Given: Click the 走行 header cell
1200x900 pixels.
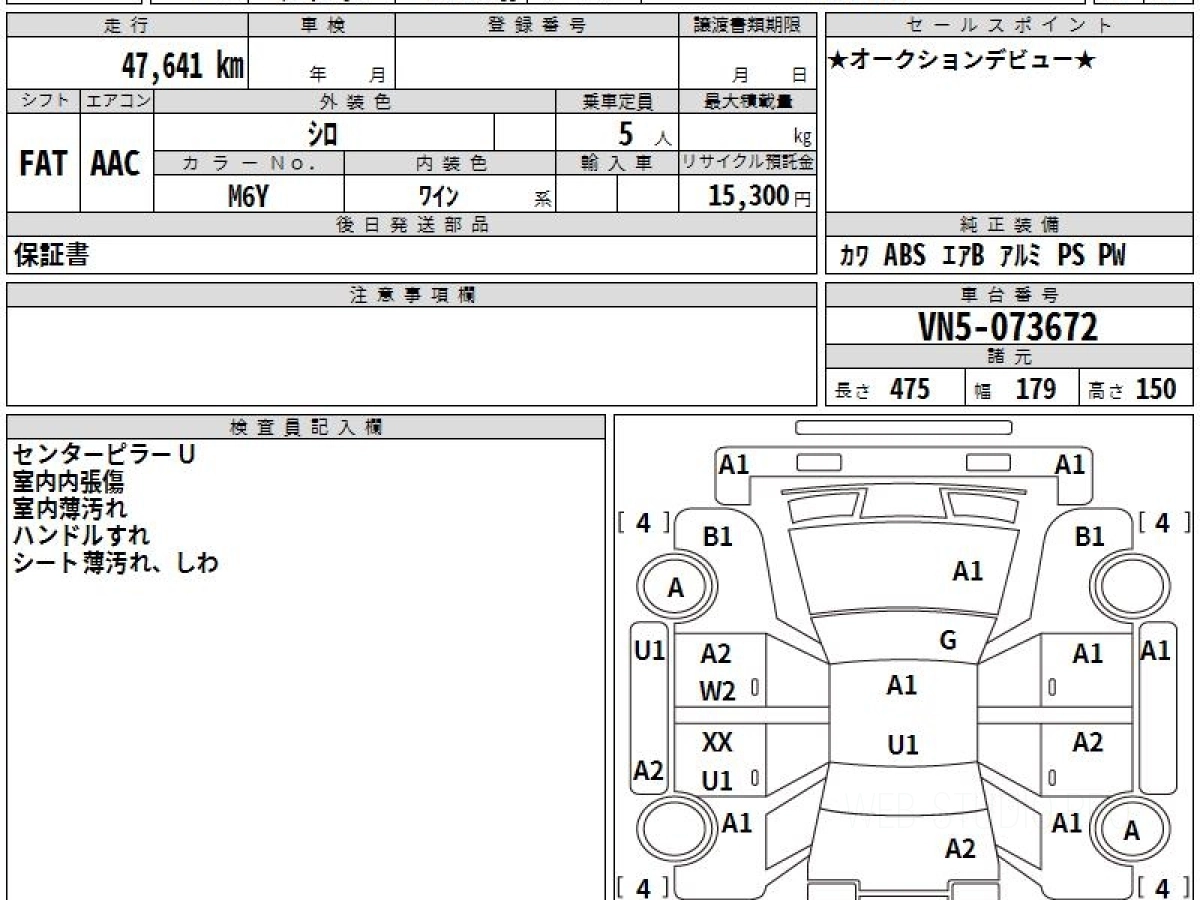Looking at the screenshot, I should 127,26.
